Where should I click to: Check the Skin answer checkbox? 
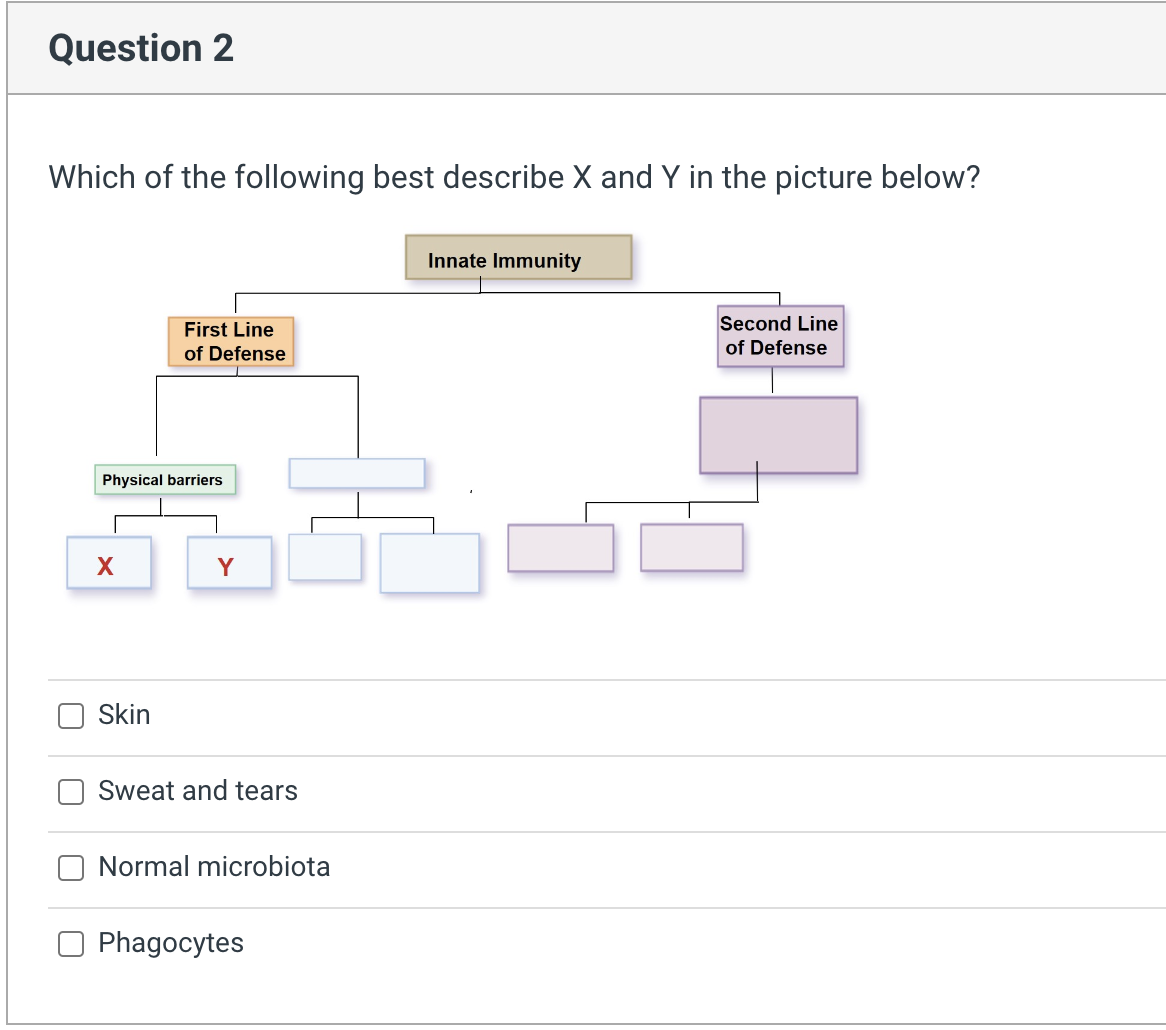(70, 716)
